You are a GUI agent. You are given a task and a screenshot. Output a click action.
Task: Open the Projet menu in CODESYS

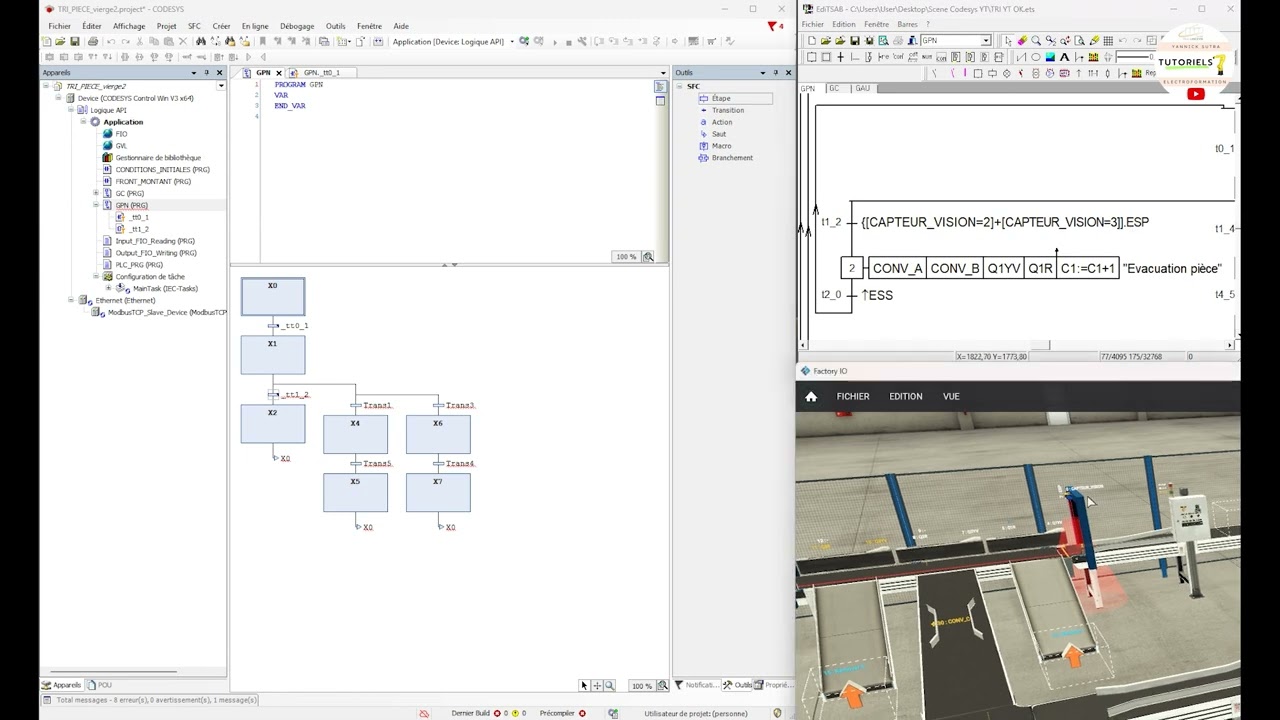pyautogui.click(x=166, y=26)
